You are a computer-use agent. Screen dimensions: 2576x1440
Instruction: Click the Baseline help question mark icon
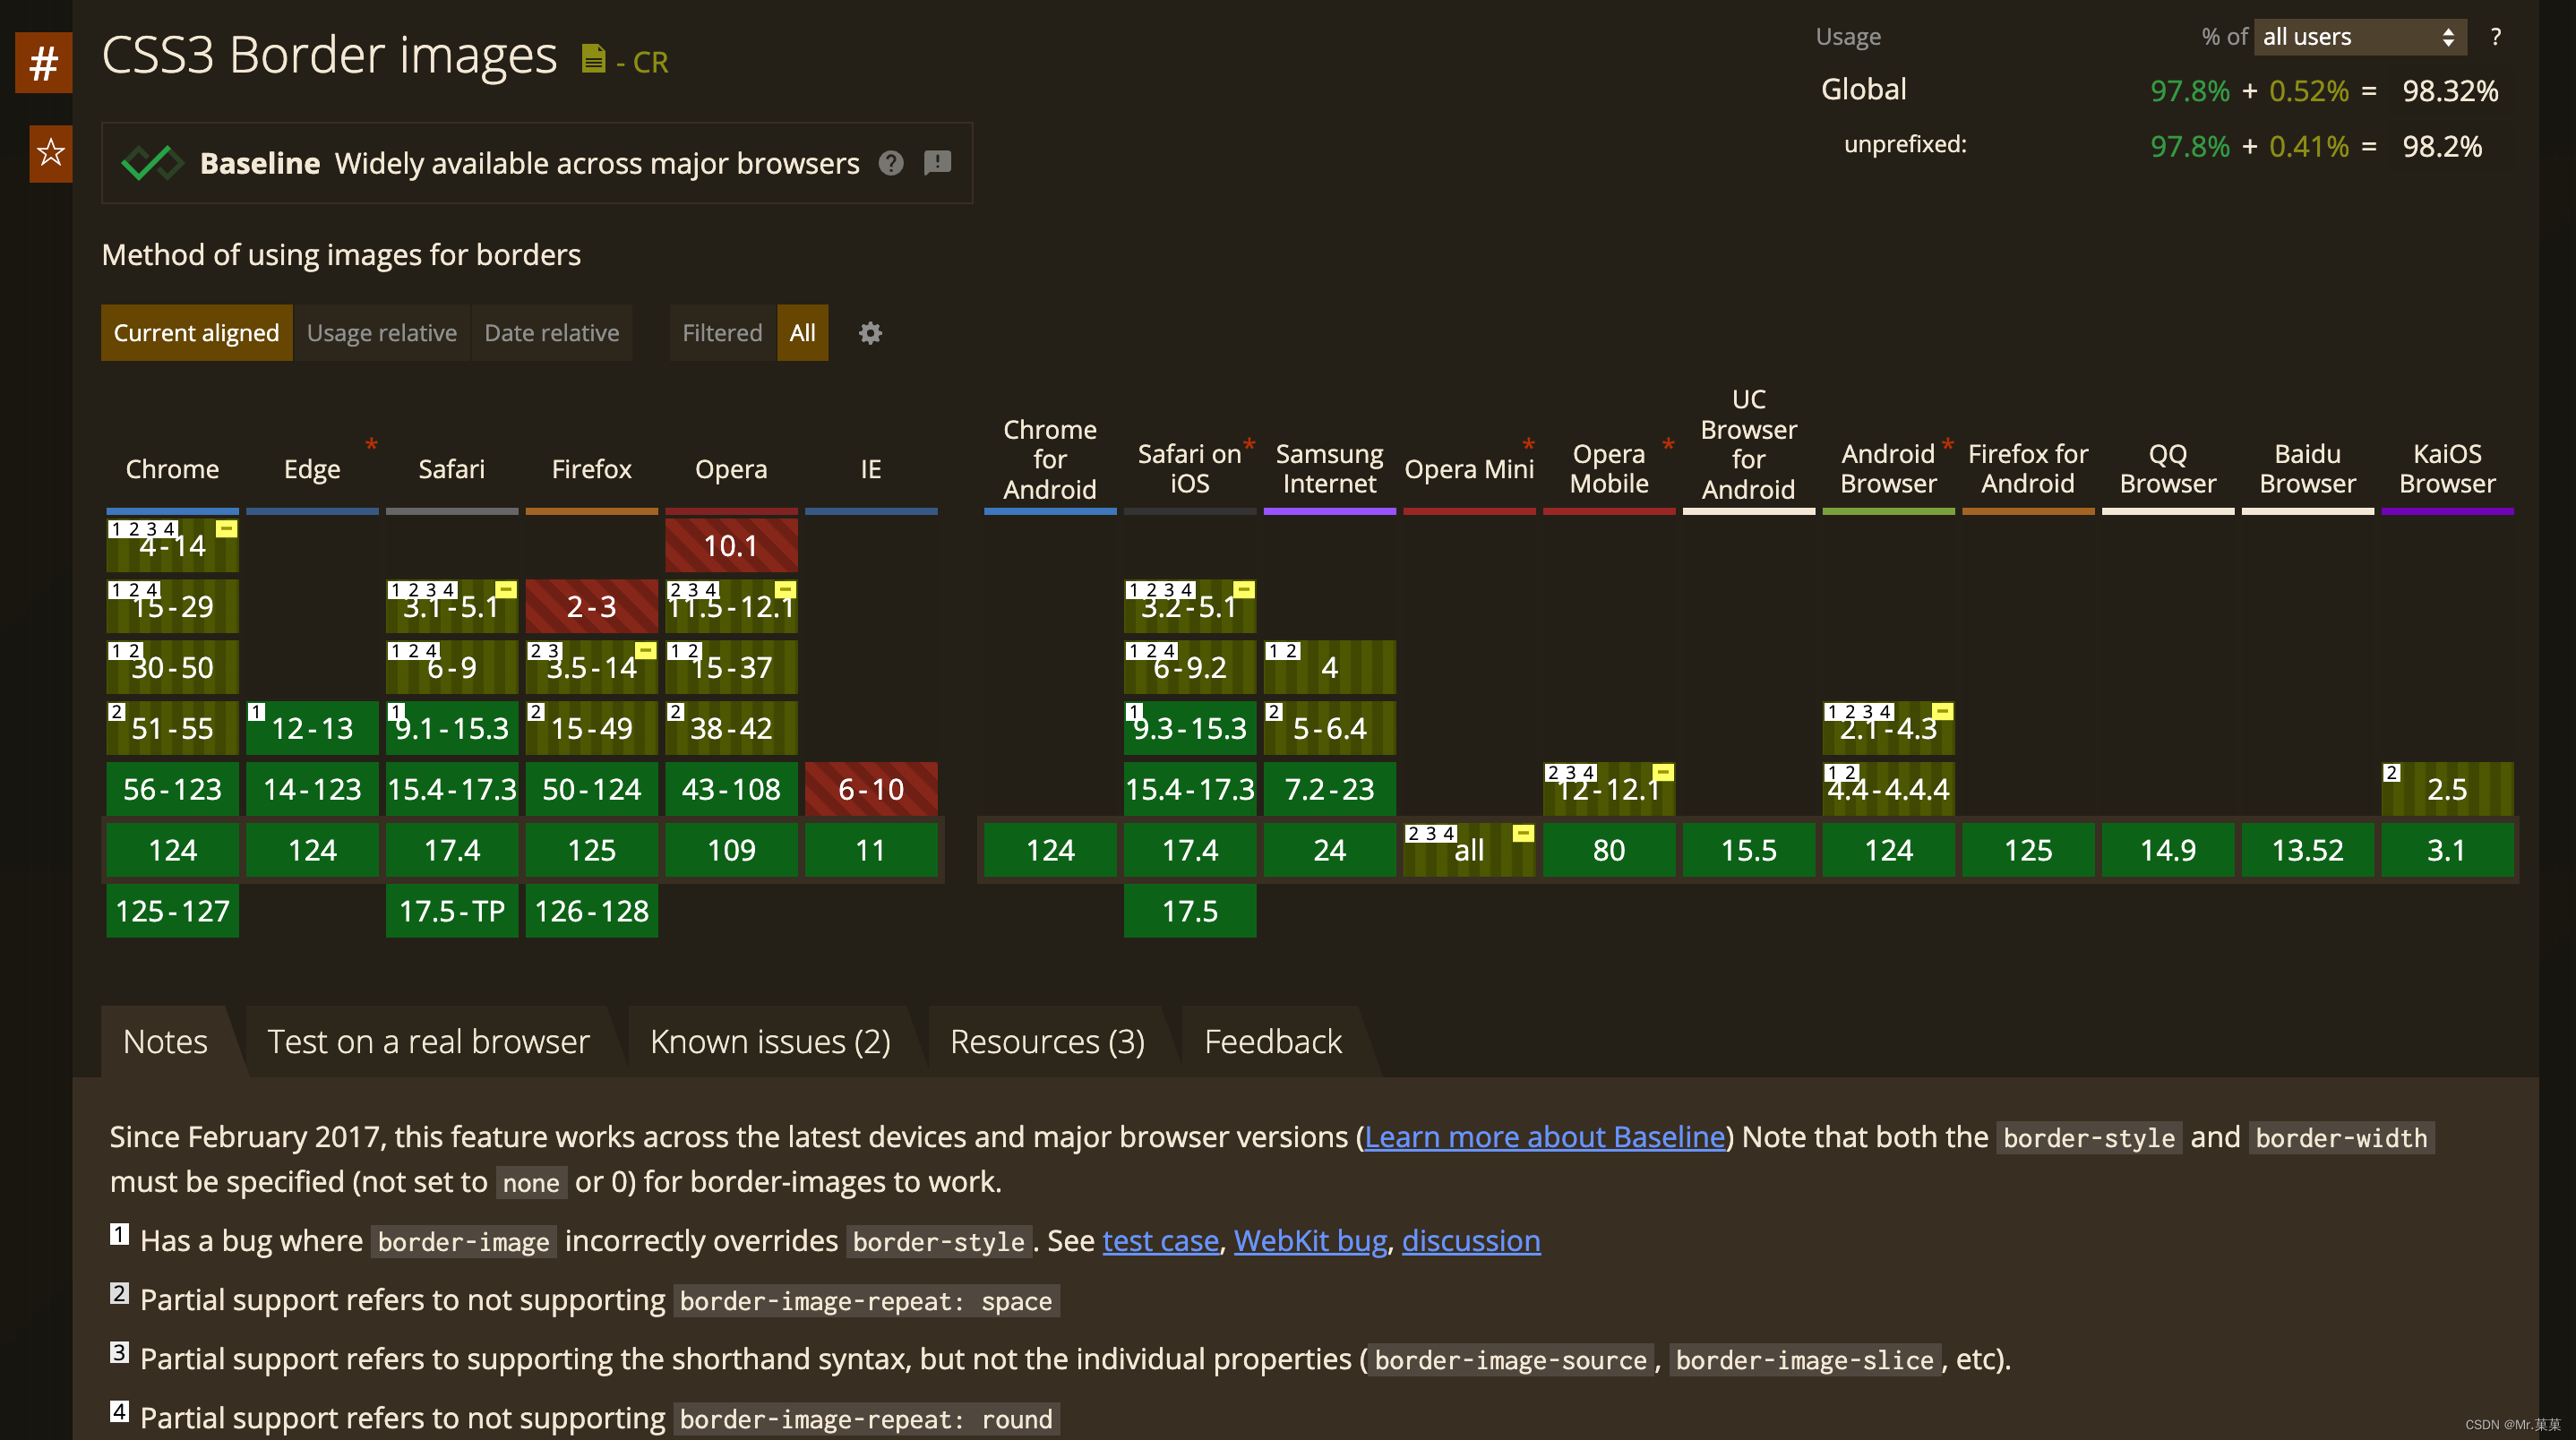(891, 163)
